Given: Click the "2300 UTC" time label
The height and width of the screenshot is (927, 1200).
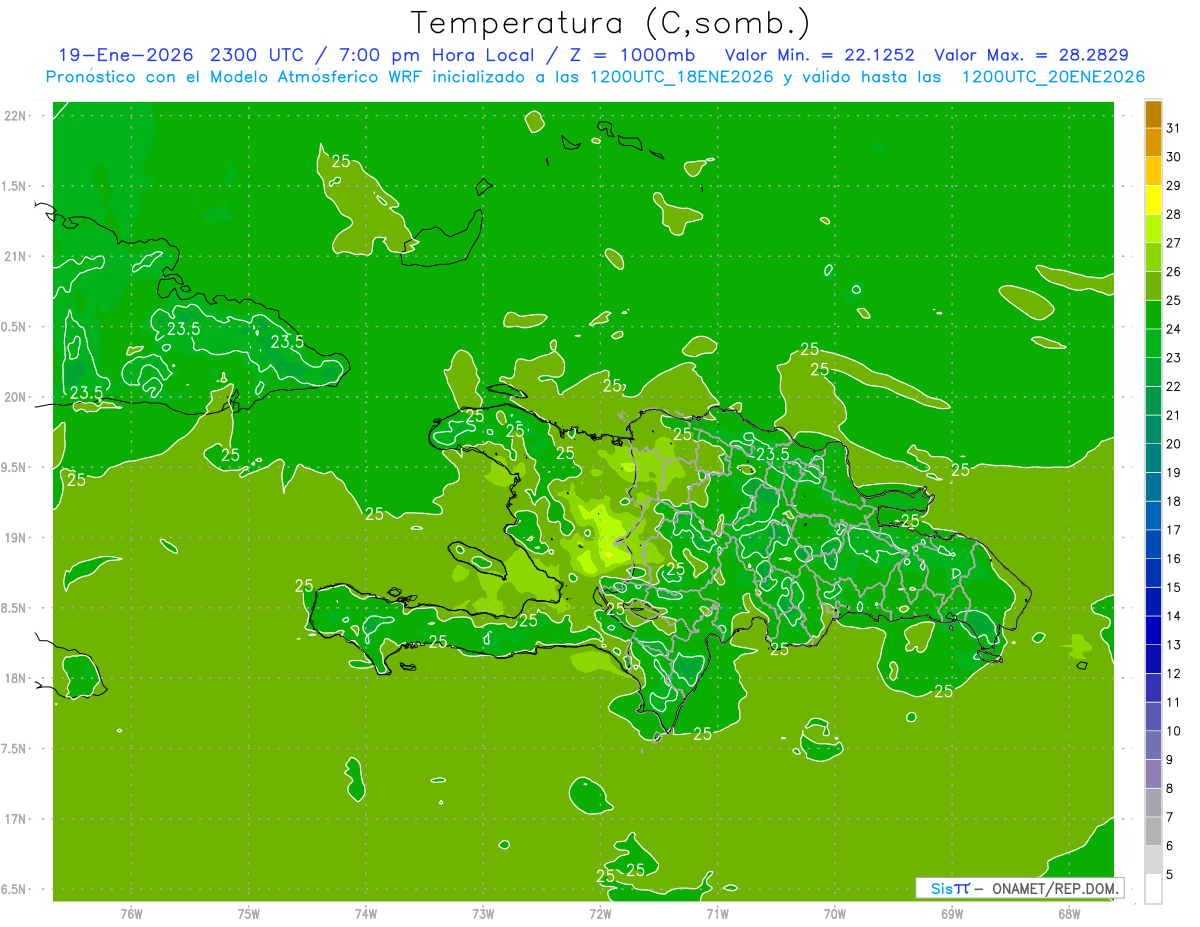Looking at the screenshot, I should tap(258, 55).
